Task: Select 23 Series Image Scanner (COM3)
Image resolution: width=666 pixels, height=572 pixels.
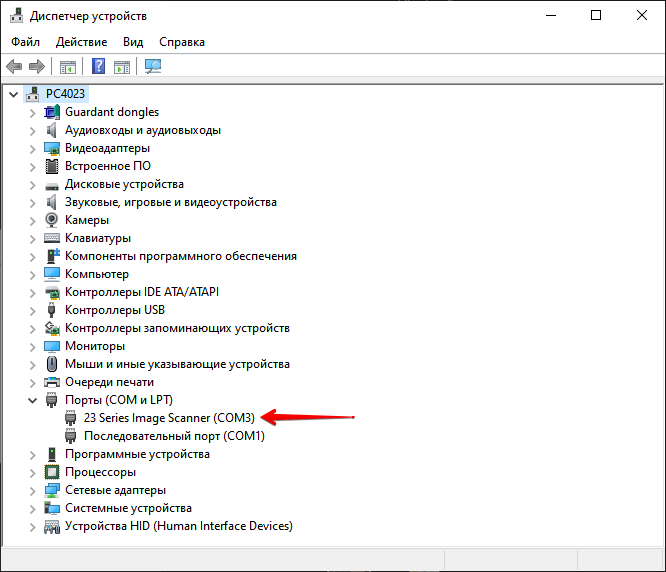Action: tap(169, 418)
